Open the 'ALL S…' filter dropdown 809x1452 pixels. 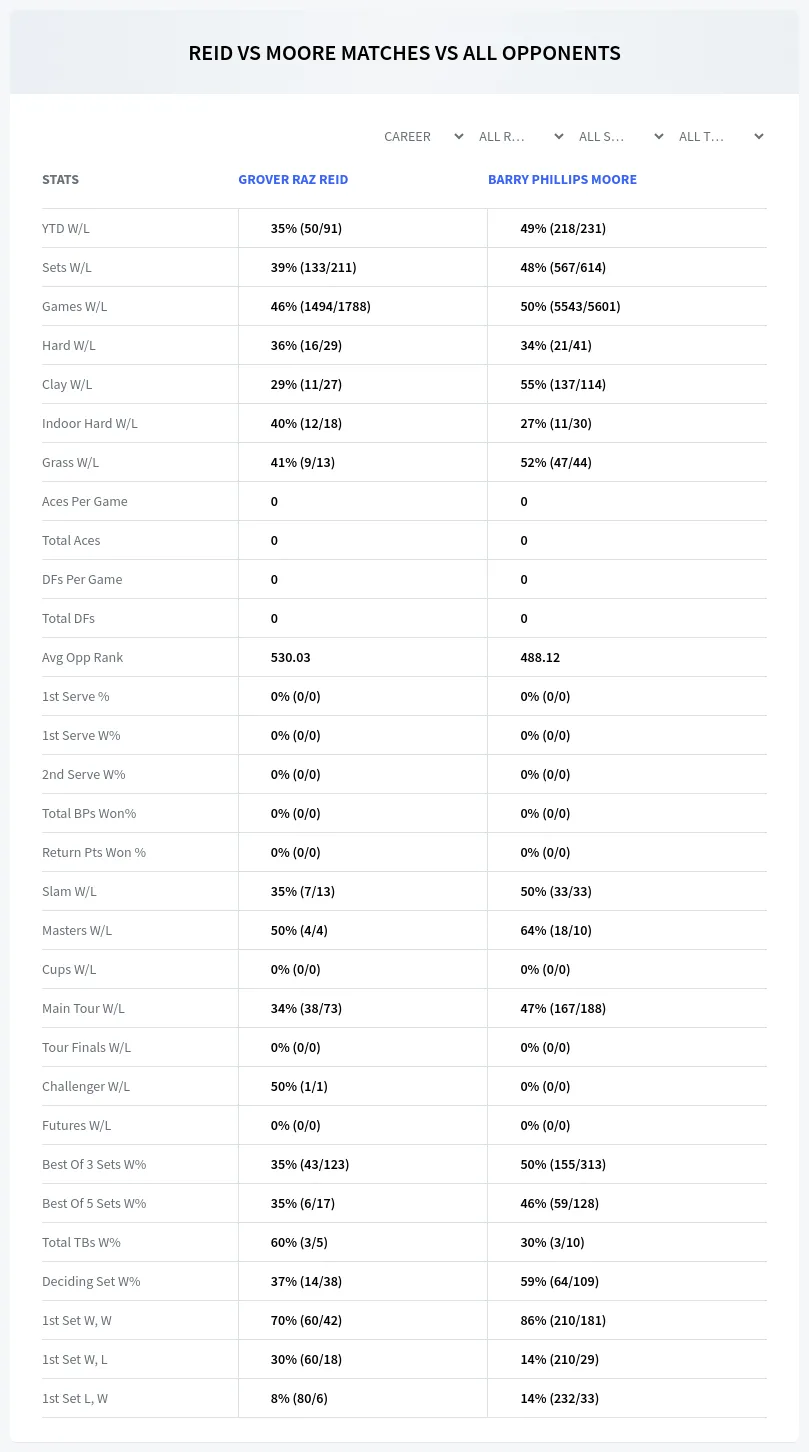pyautogui.click(x=621, y=136)
